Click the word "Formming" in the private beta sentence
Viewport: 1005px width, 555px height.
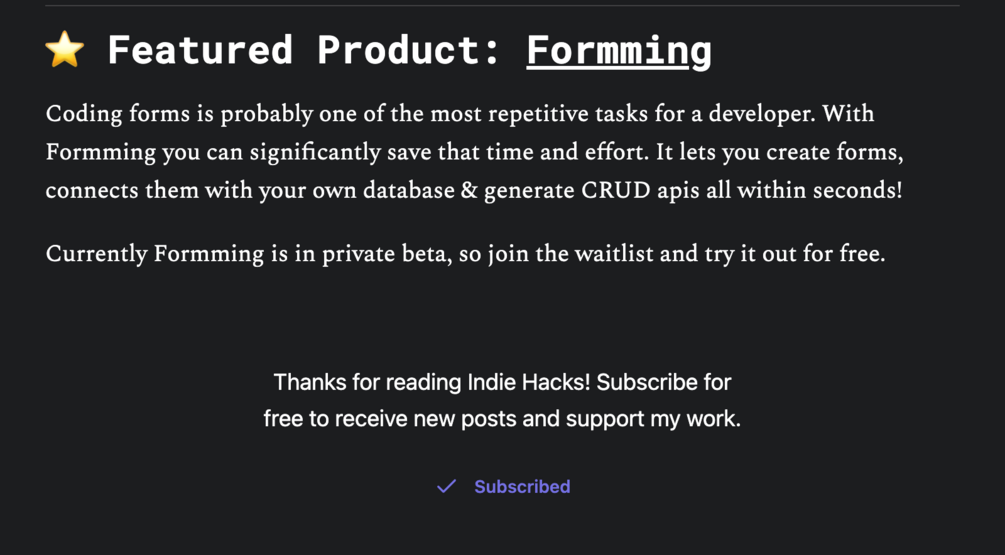[208, 254]
